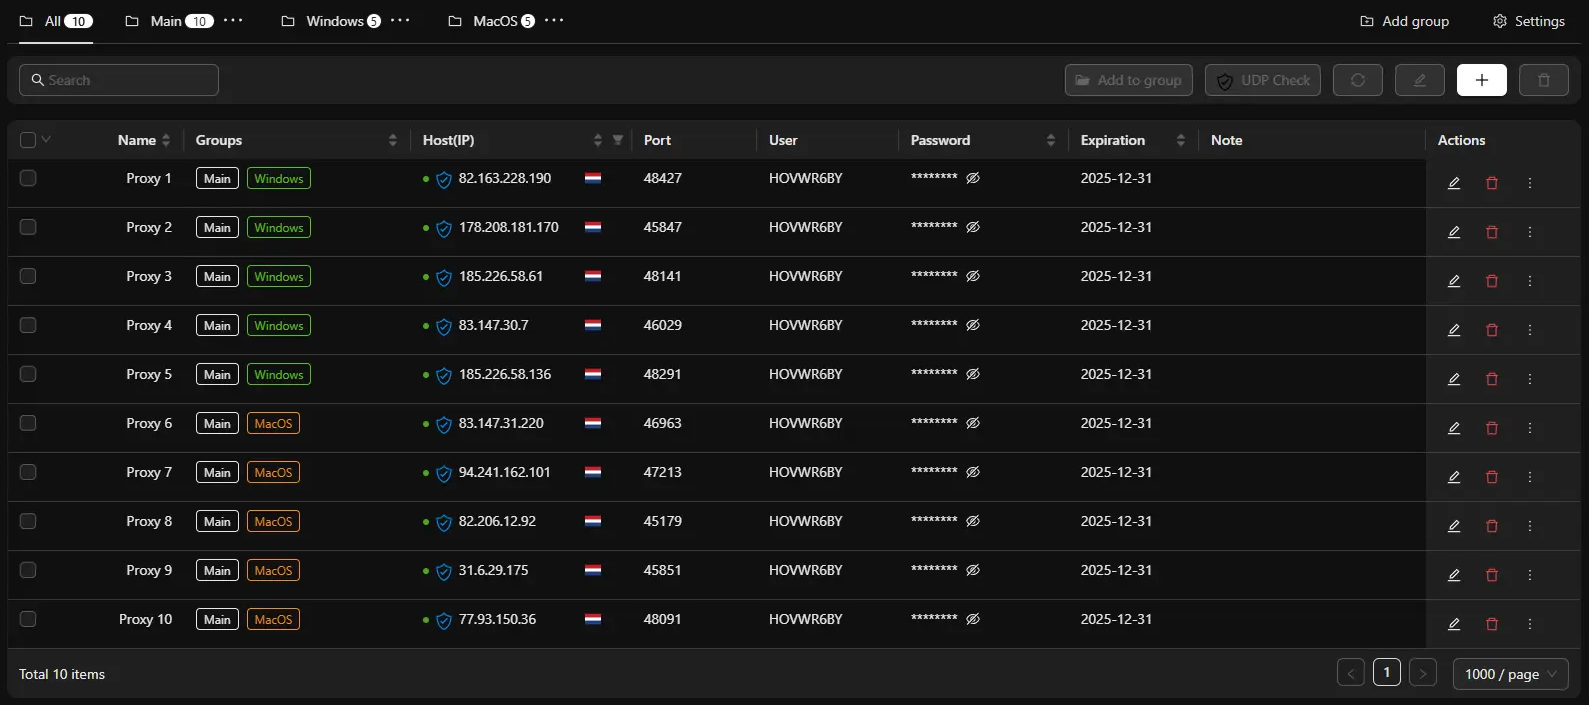This screenshot has width=1589, height=705.
Task: Reveal password for Proxy 2
Action: click(x=973, y=227)
